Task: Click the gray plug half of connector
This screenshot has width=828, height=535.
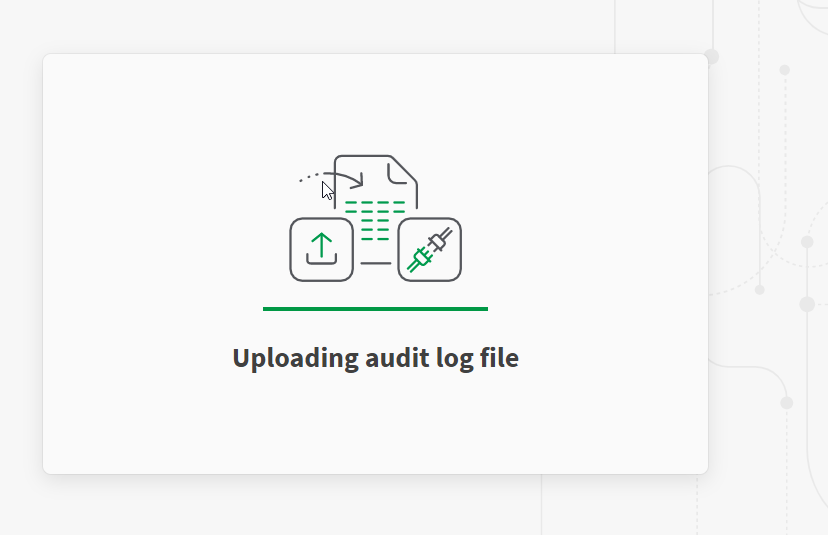Action: [x=440, y=239]
